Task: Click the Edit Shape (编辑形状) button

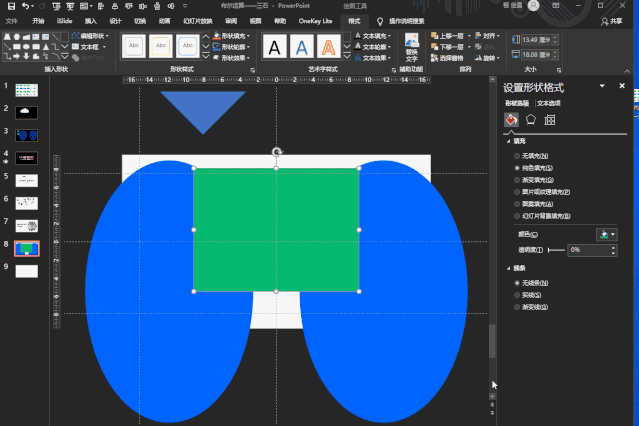Action: point(94,36)
